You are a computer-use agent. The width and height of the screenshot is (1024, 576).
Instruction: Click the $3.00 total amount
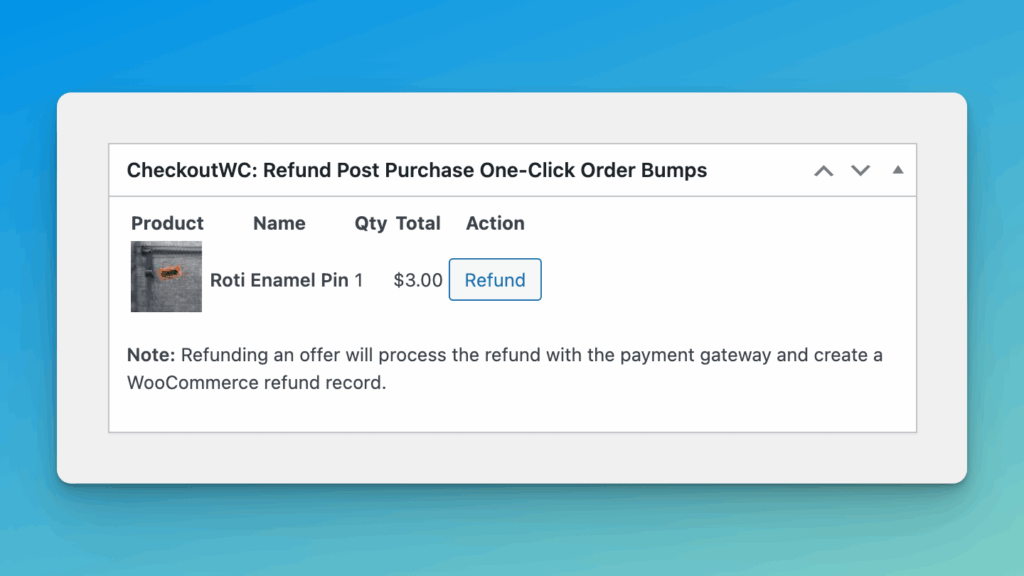point(417,280)
